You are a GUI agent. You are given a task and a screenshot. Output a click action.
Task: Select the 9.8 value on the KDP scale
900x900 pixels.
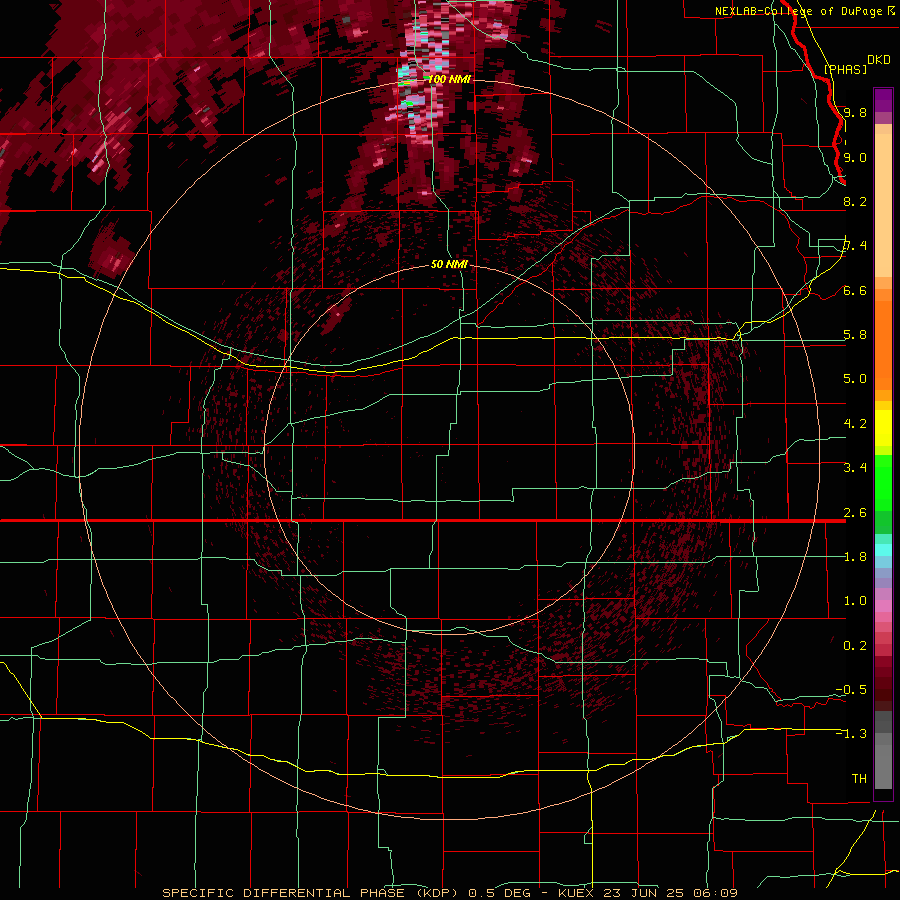(855, 112)
